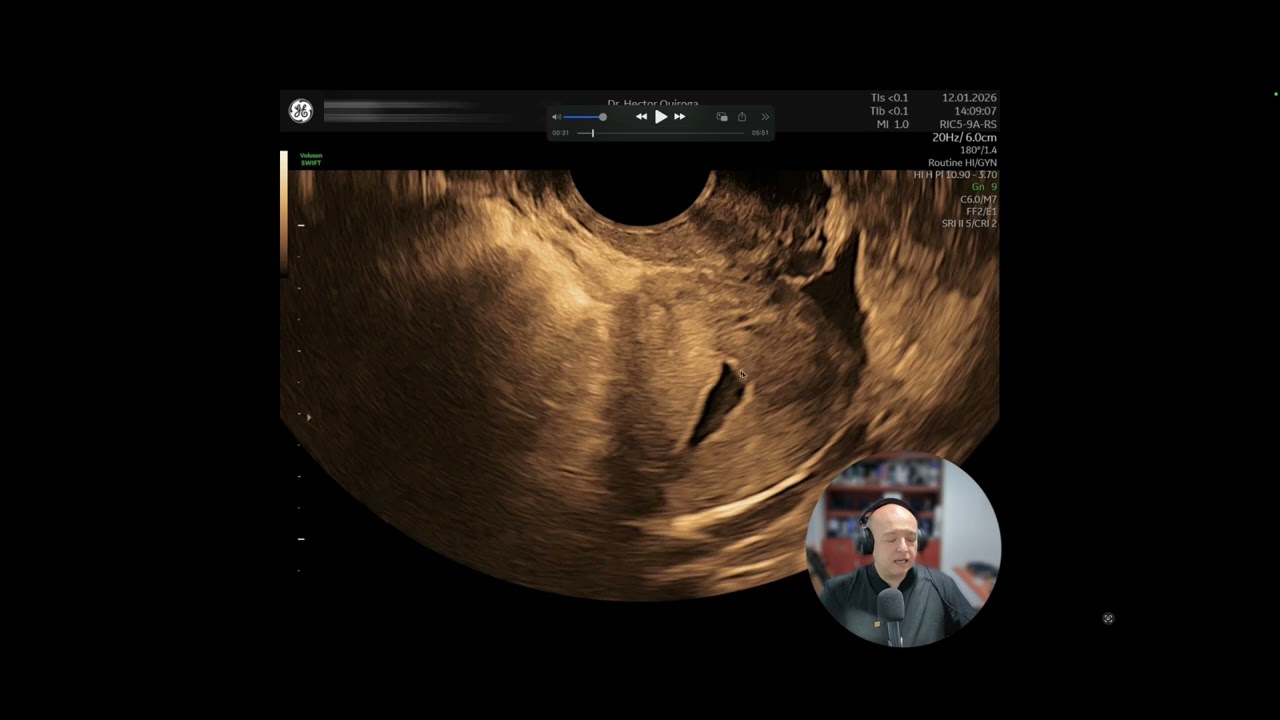Image resolution: width=1280 pixels, height=720 pixels.
Task: Click the probe label RIC5-9A-RS
Action: click(x=968, y=124)
